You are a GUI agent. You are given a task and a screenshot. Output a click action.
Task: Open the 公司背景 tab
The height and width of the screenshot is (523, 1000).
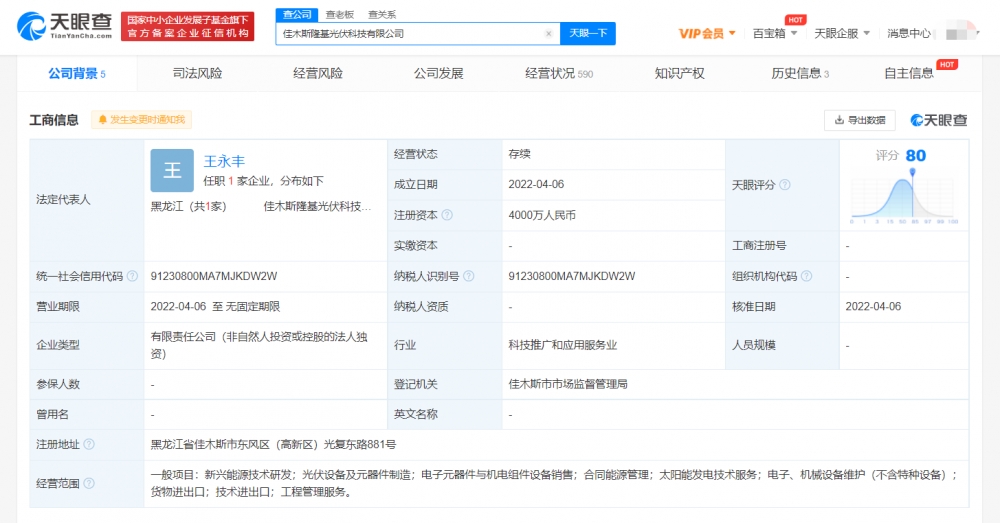click(77, 73)
